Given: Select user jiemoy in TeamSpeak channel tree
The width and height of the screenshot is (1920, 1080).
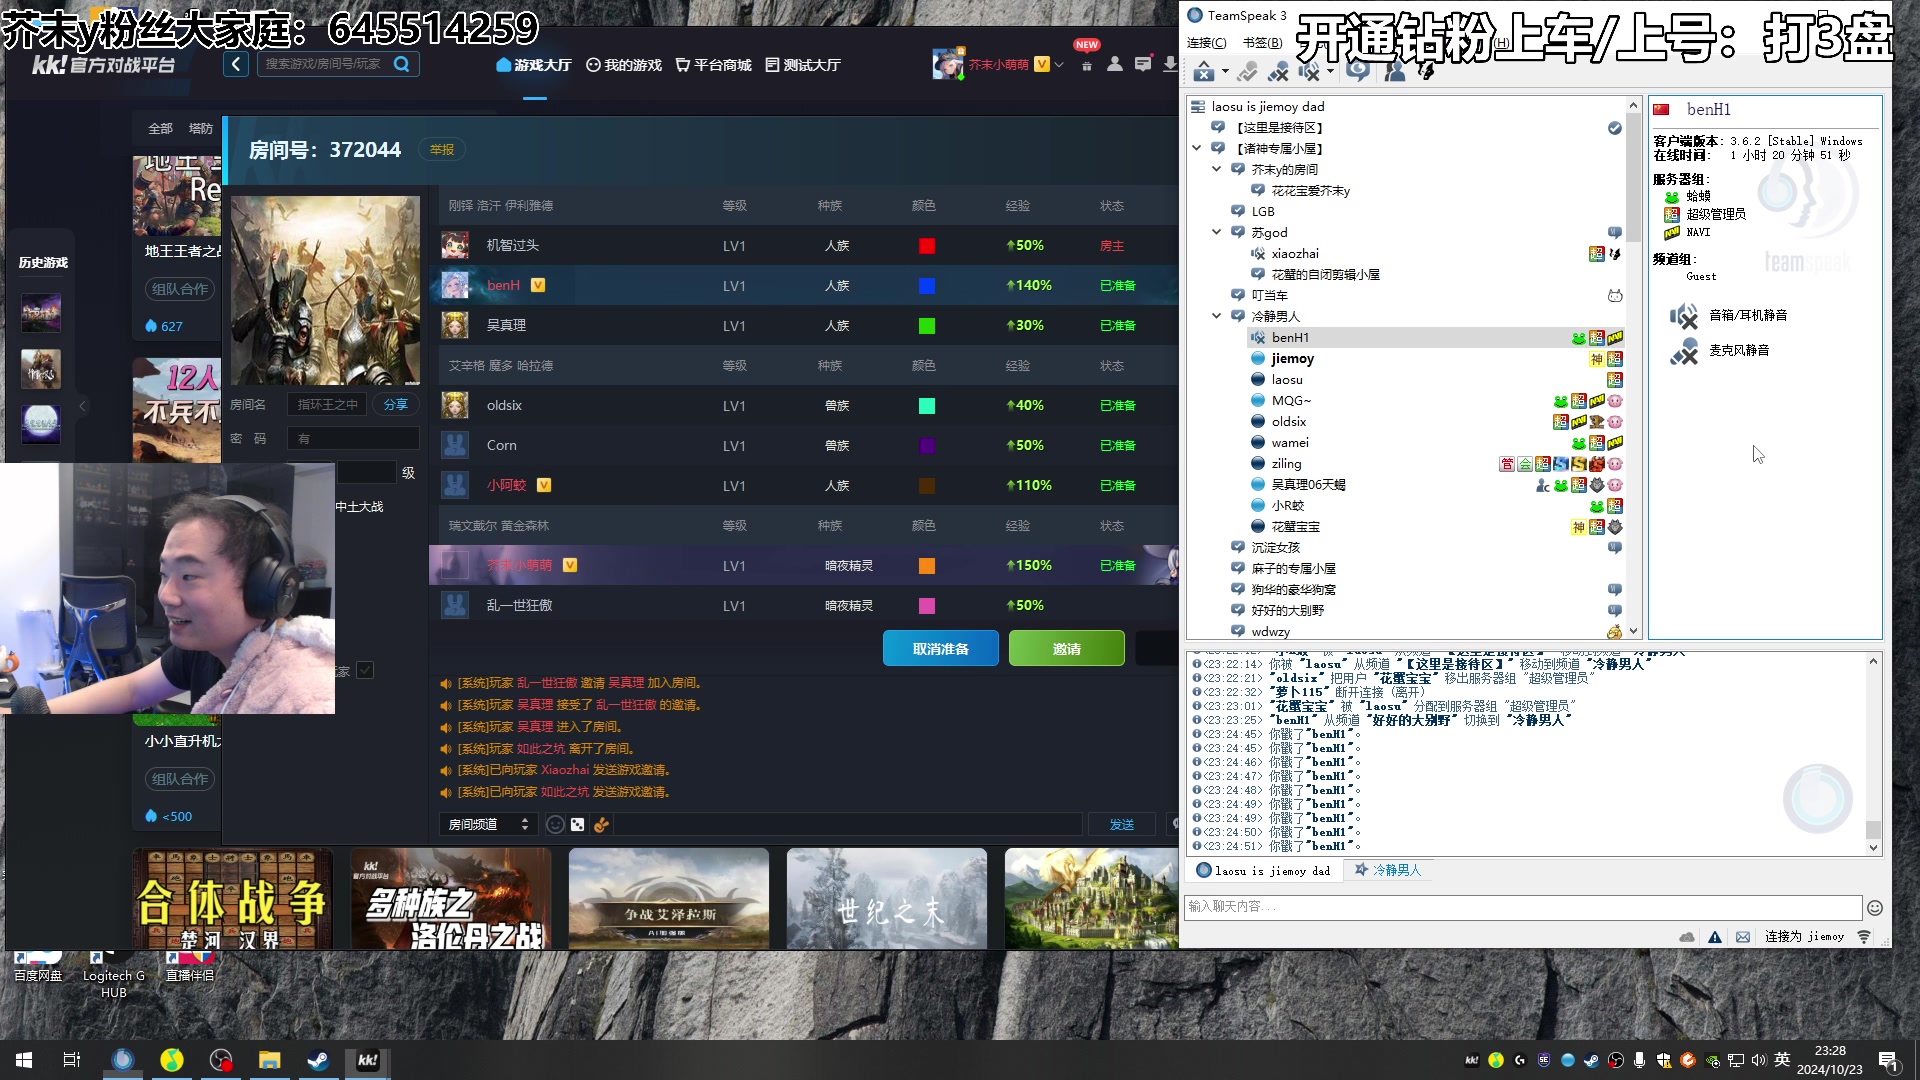Looking at the screenshot, I should coord(1292,359).
